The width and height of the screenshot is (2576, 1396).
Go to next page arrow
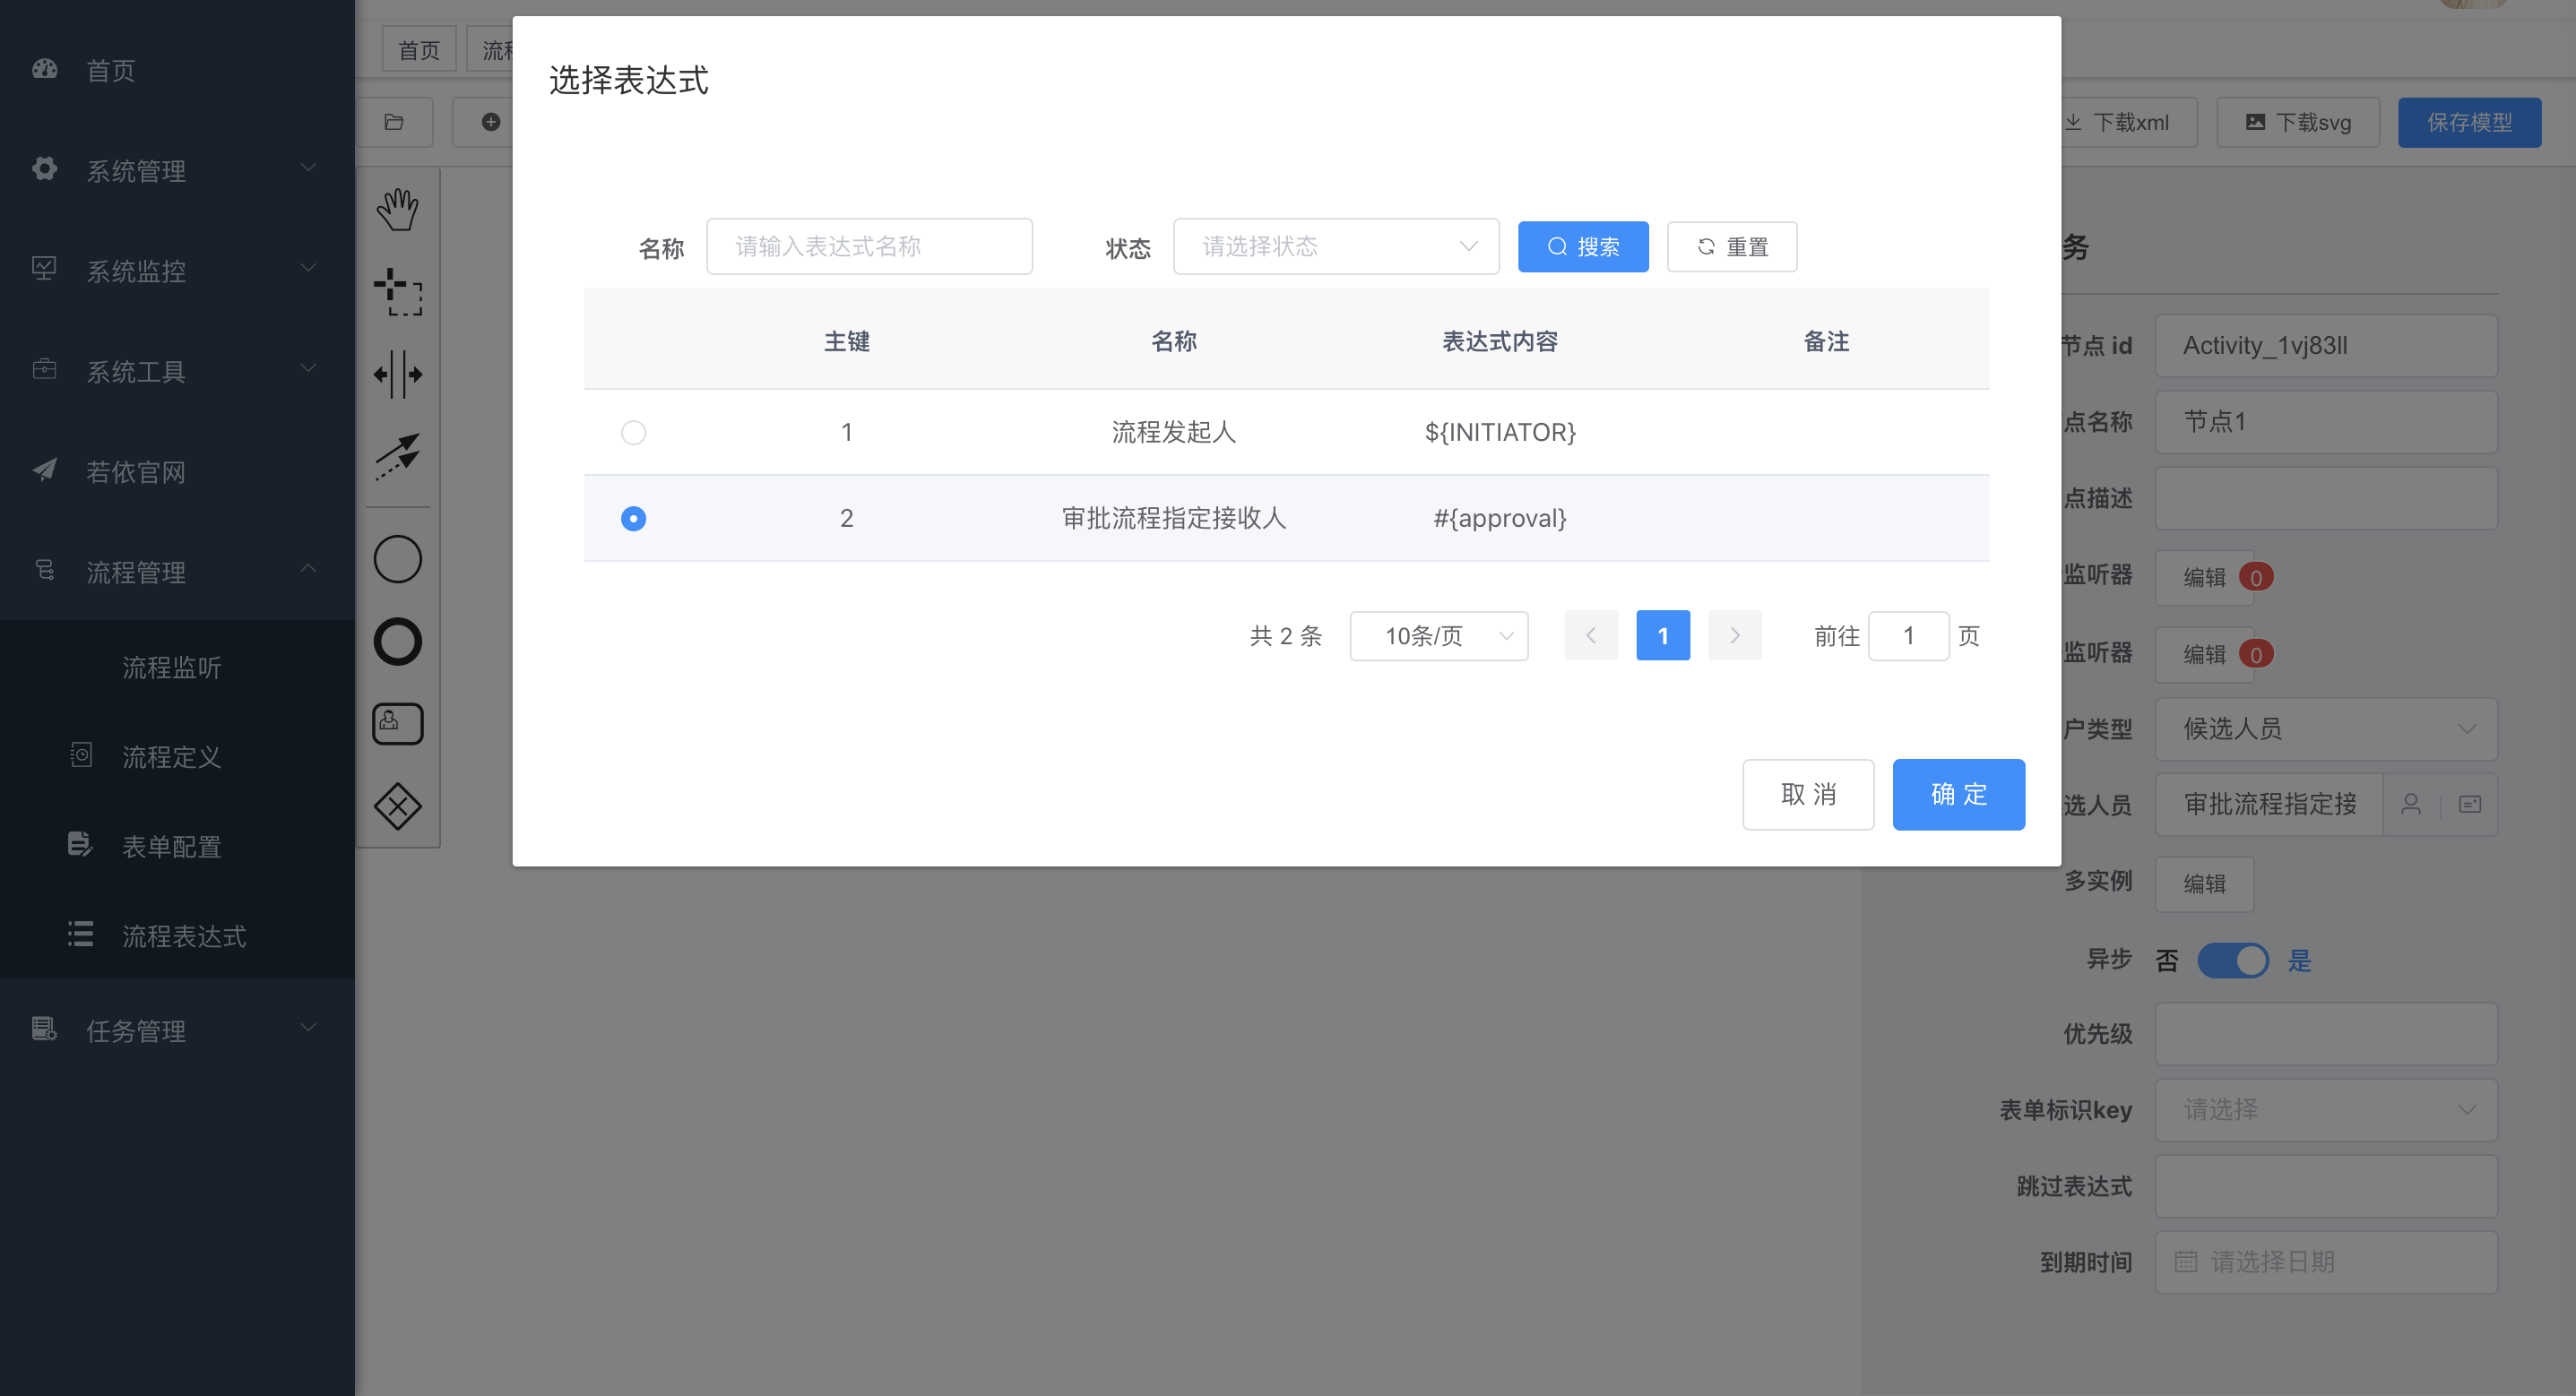pyautogui.click(x=1734, y=635)
